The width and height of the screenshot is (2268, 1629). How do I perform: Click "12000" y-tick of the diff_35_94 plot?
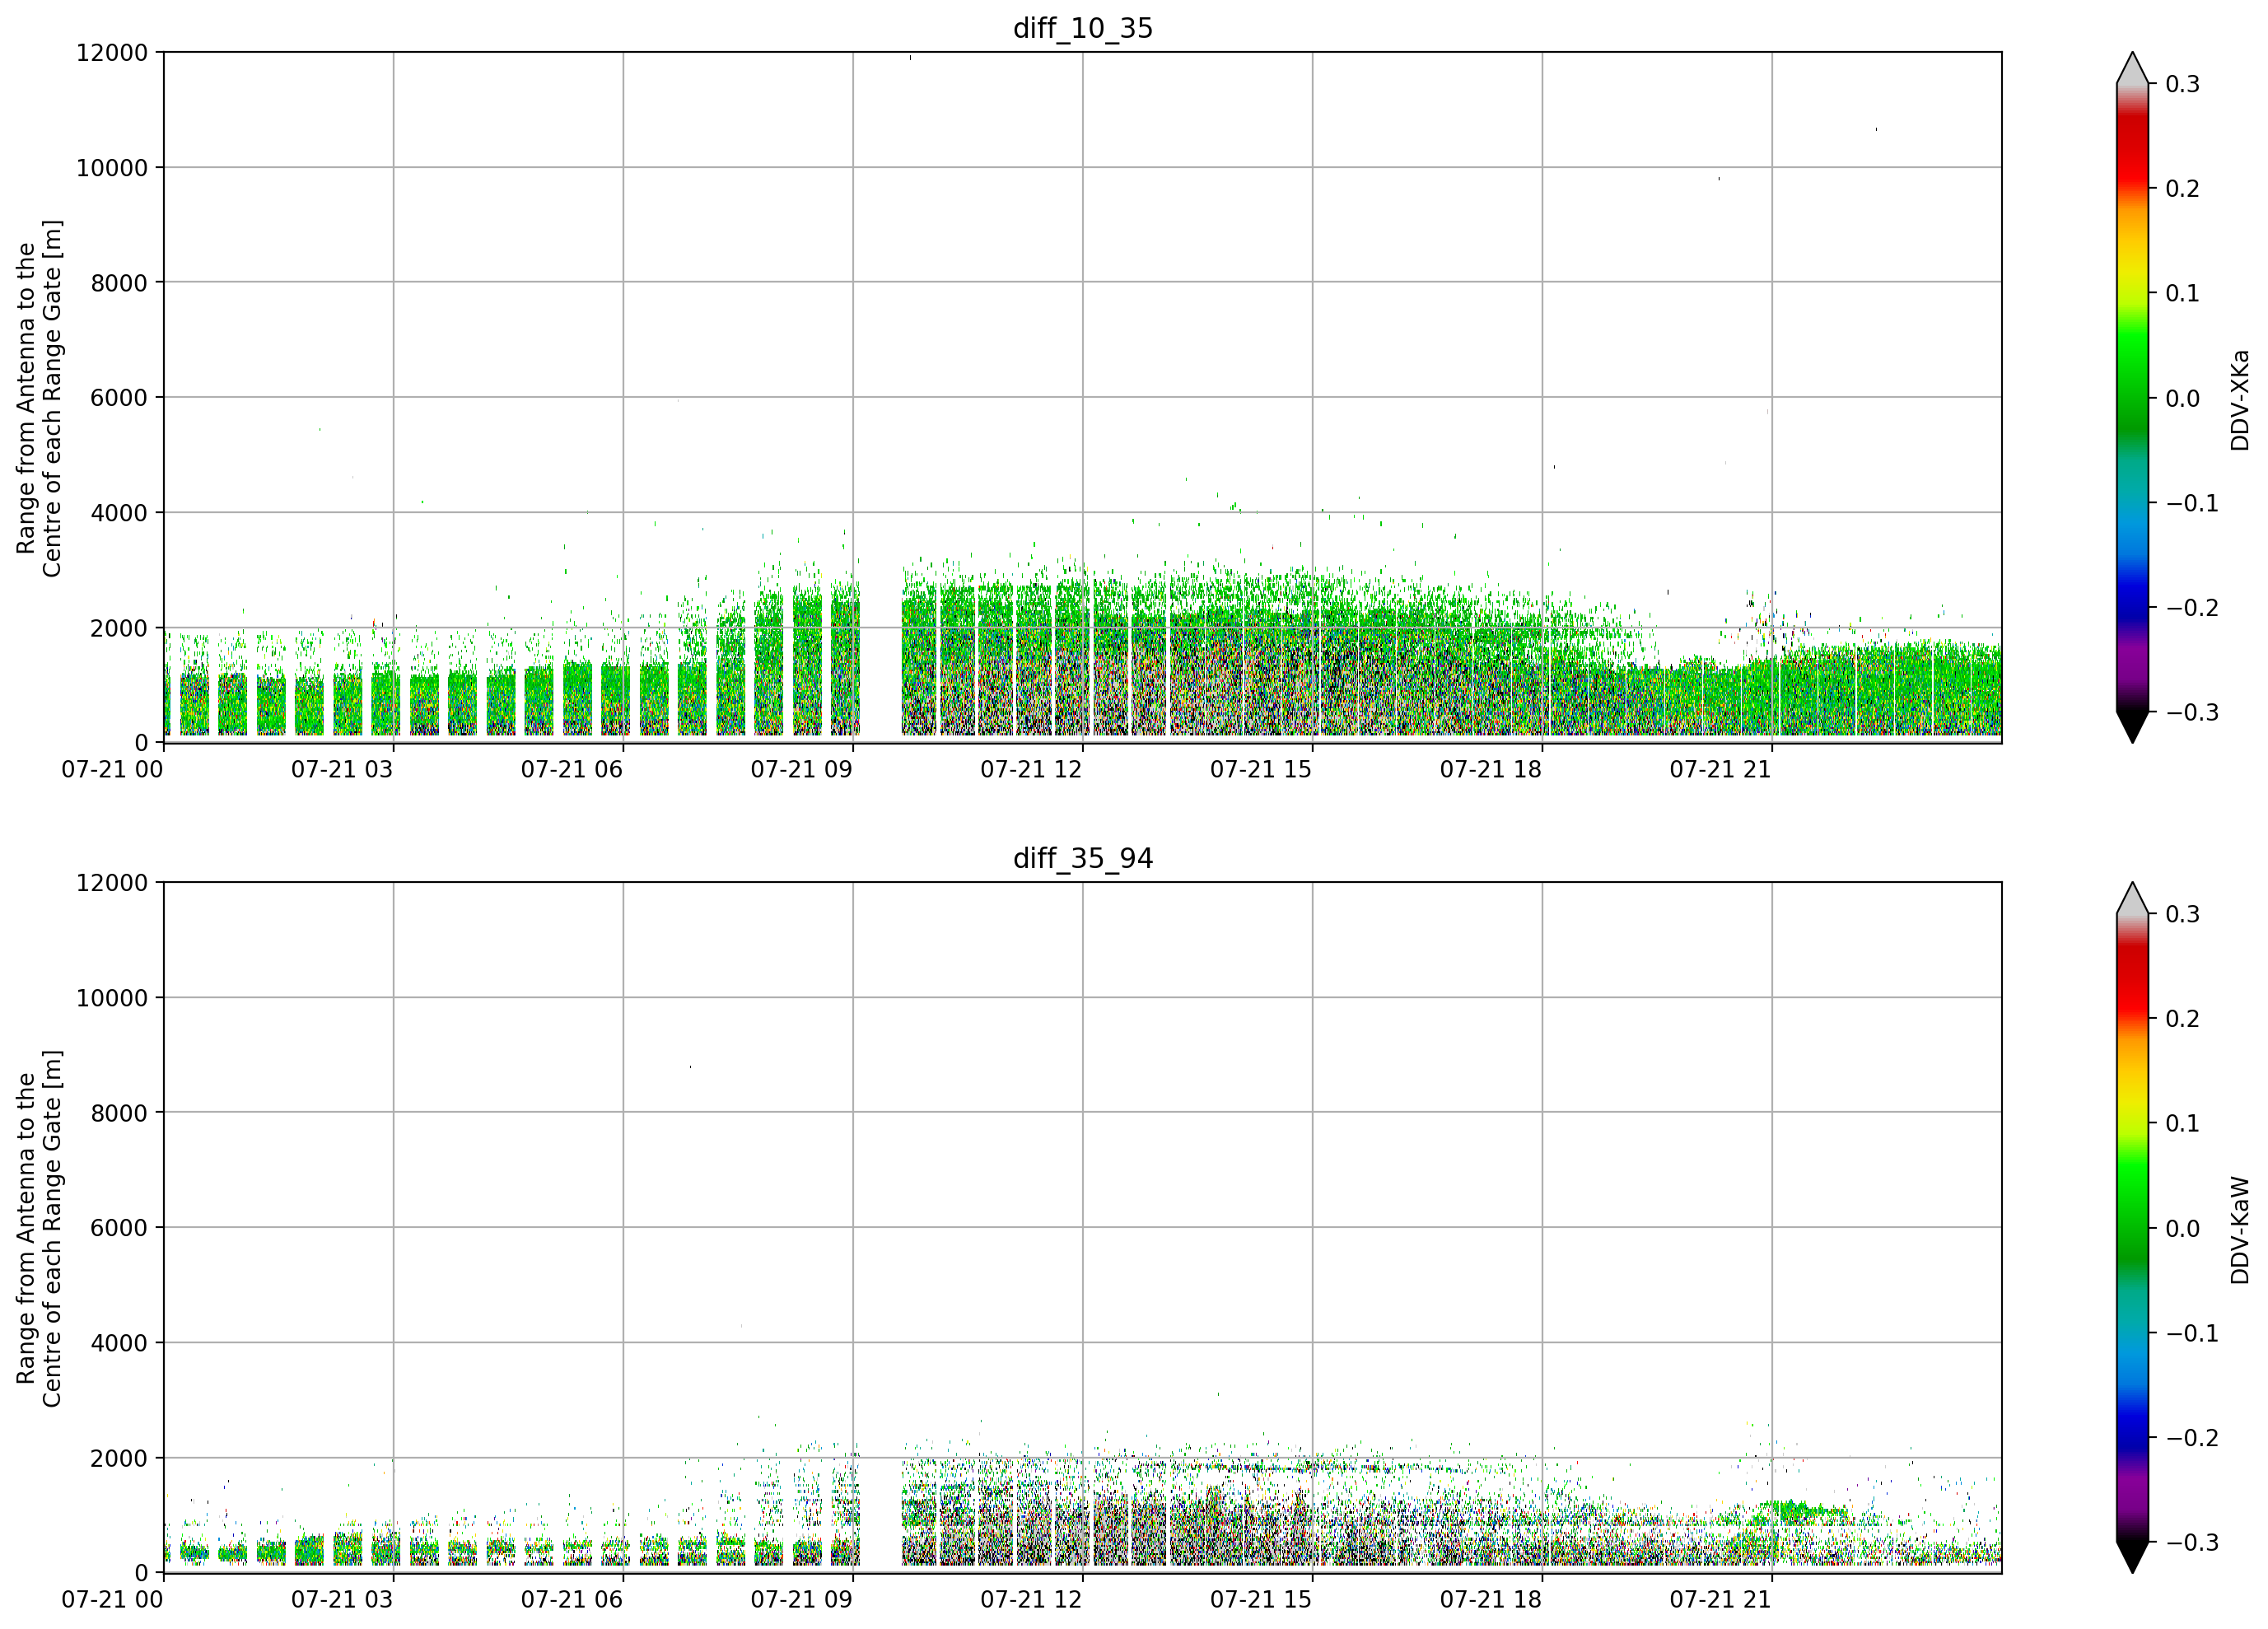pyautogui.click(x=112, y=883)
